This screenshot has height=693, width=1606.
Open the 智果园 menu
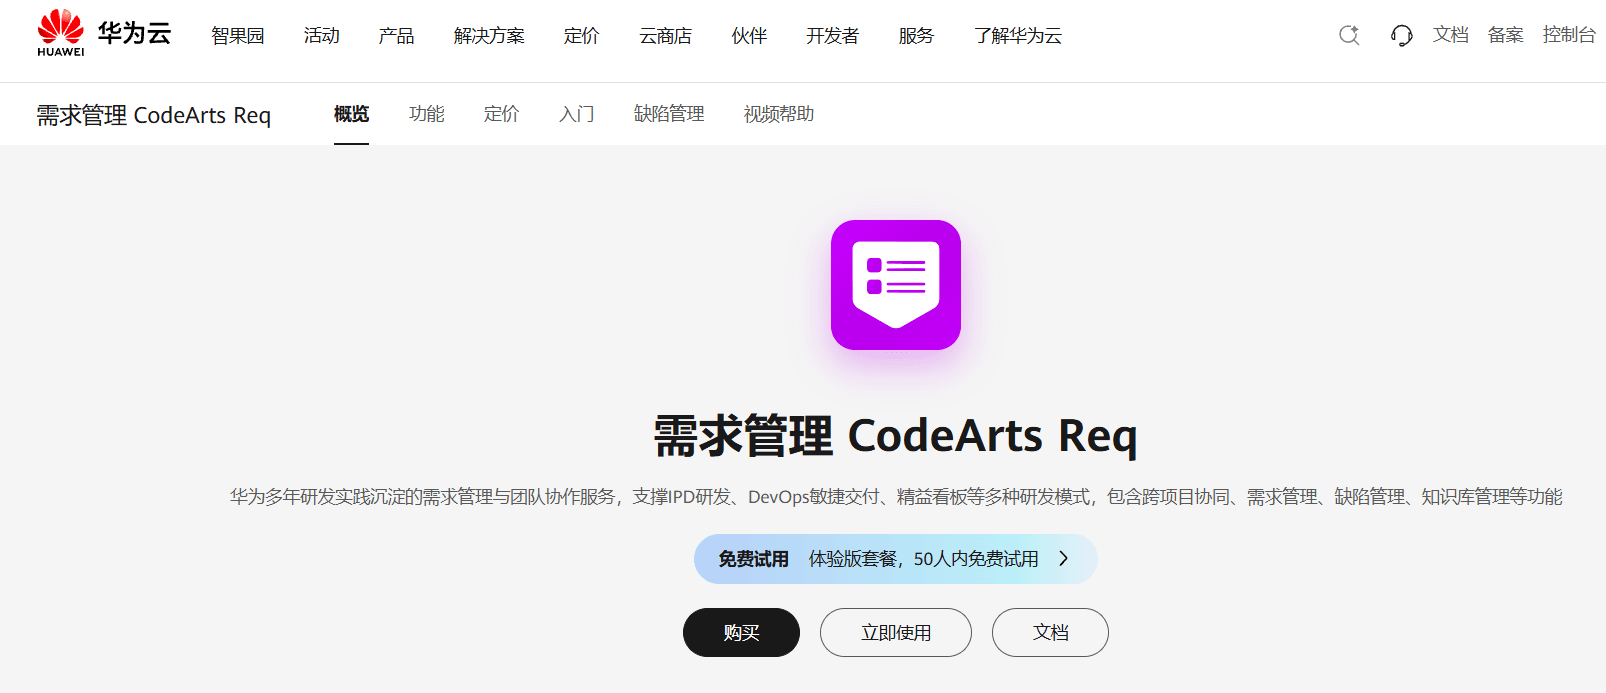(238, 36)
